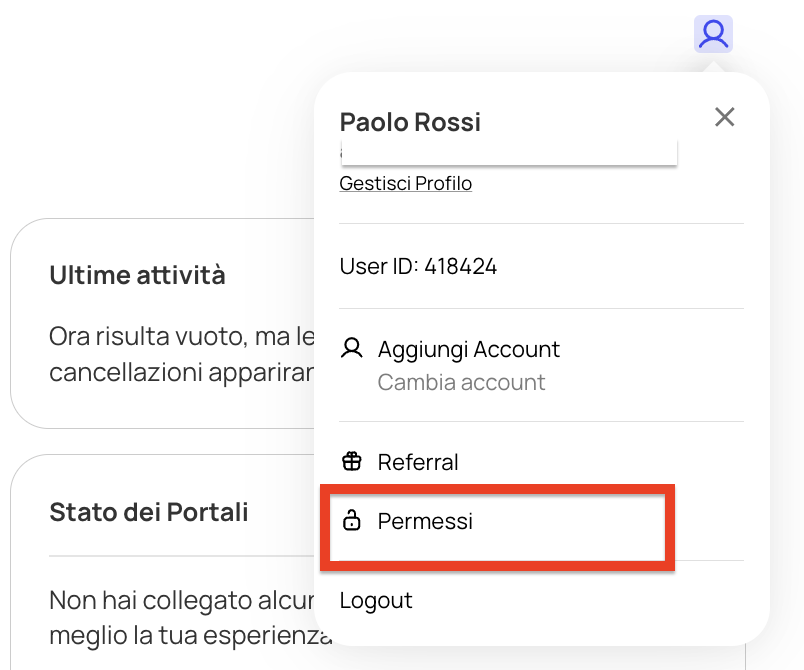
Task: Open the Permessi menu entry
Action: [425, 521]
